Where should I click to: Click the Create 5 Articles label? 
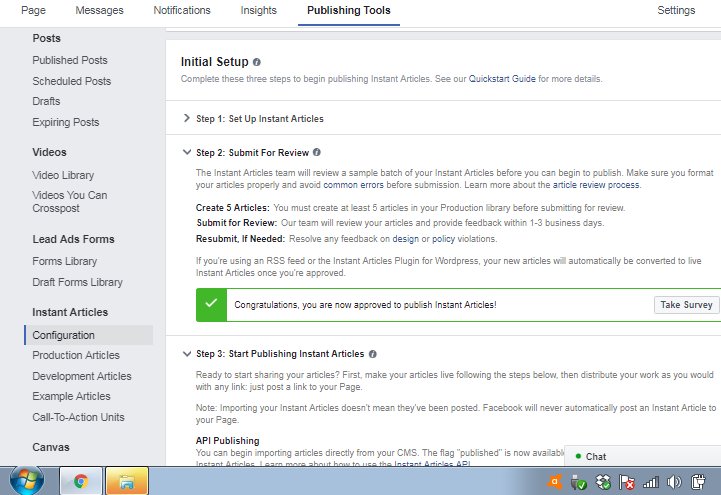232,208
